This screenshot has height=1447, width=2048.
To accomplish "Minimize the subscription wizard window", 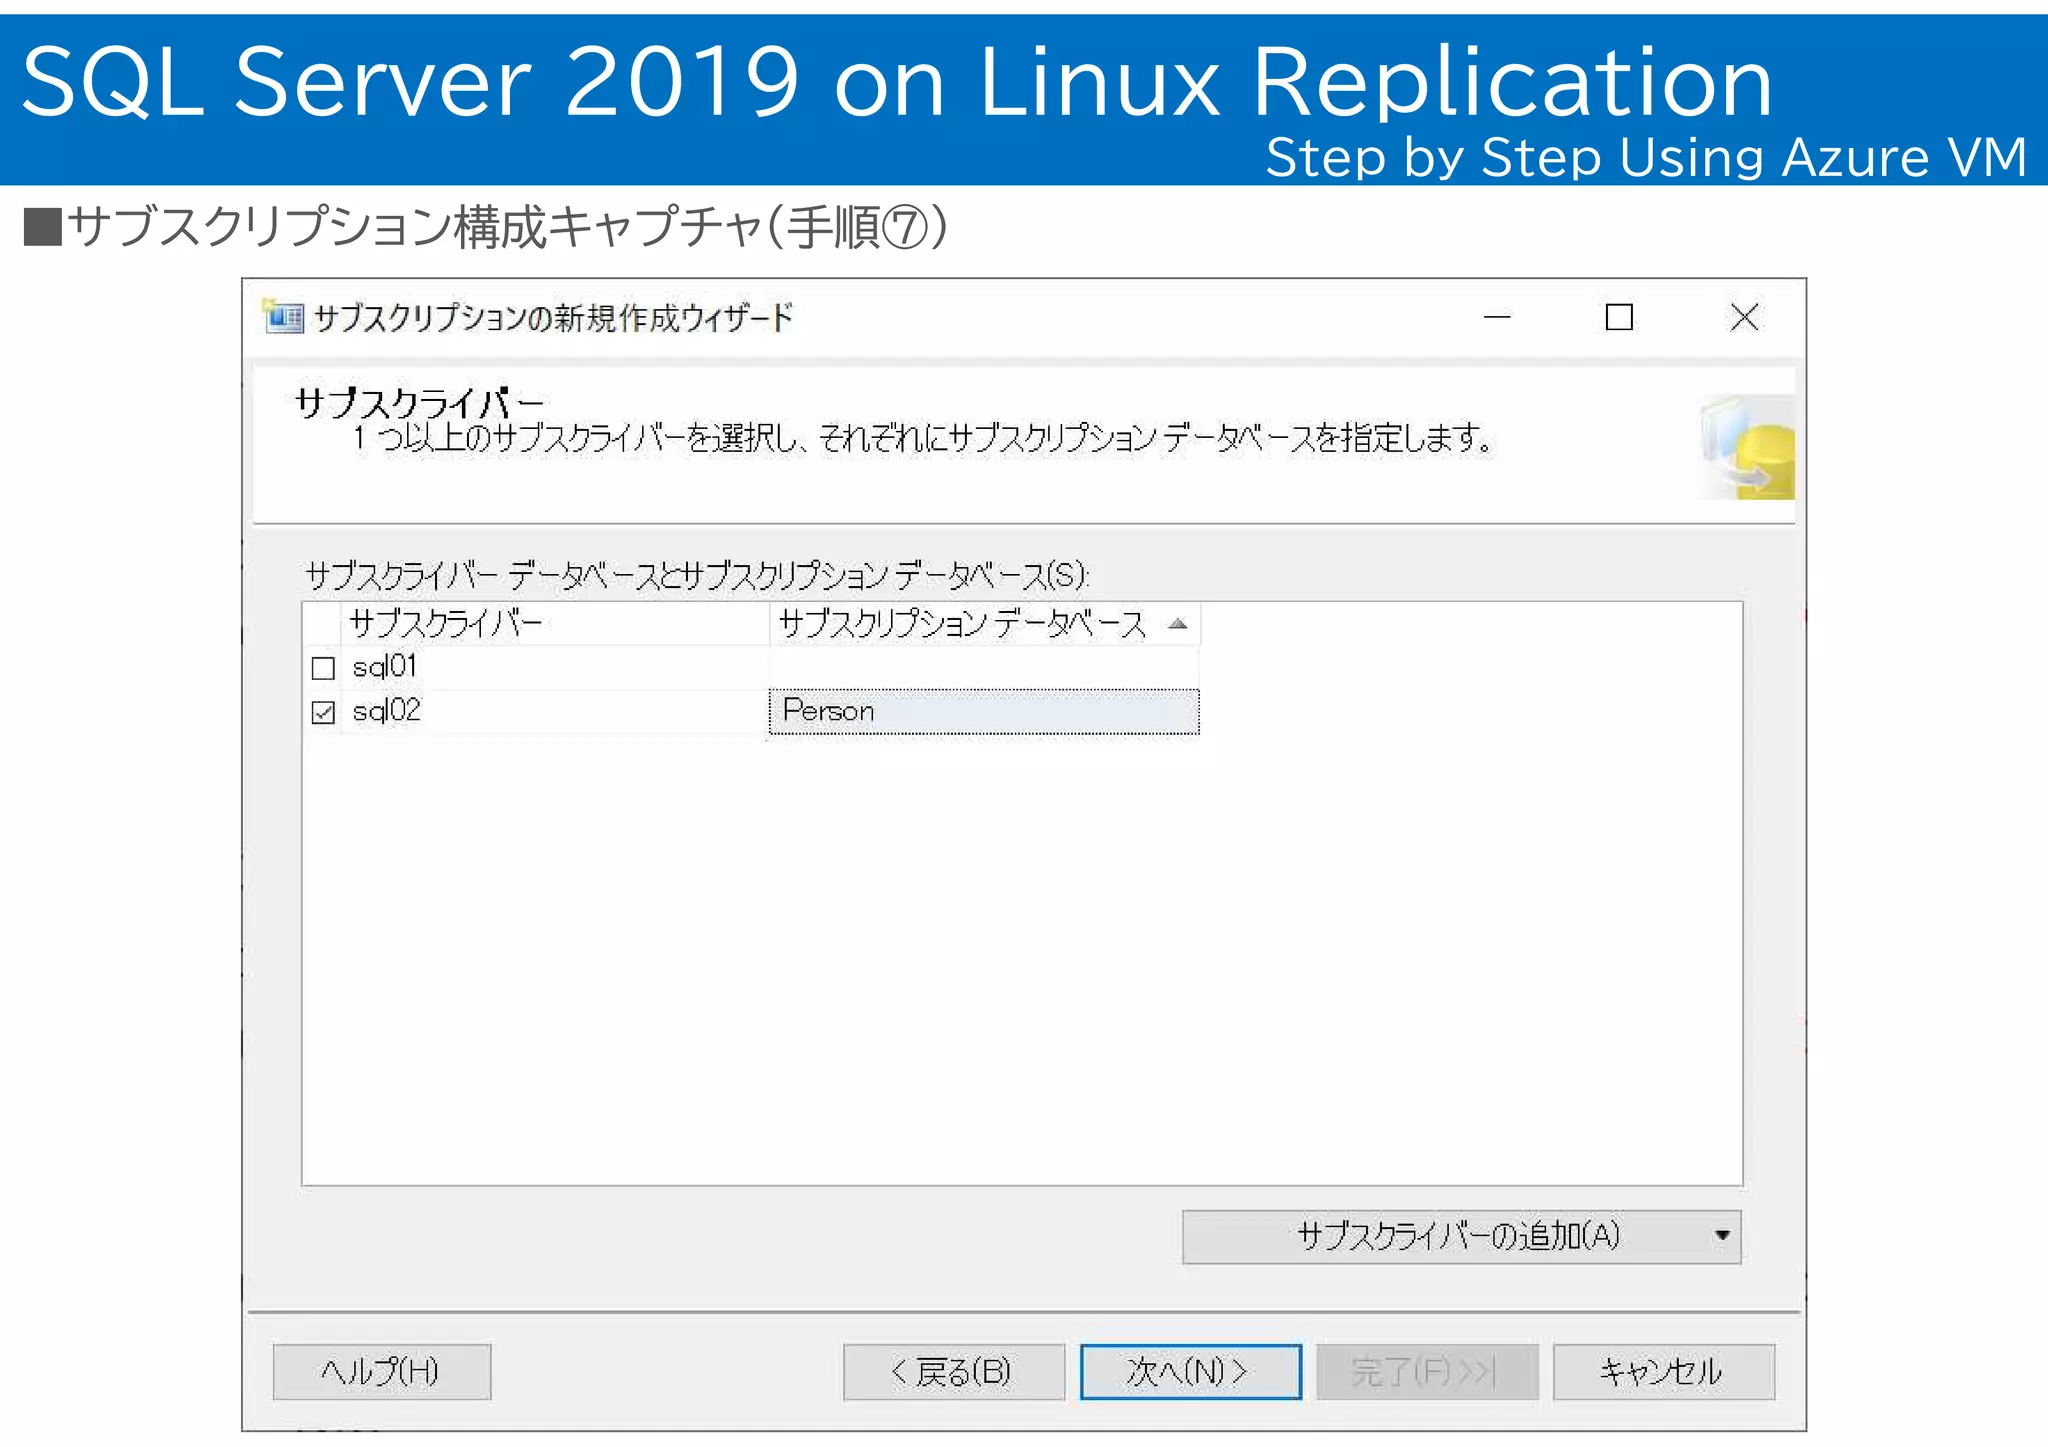I will [x=1497, y=318].
